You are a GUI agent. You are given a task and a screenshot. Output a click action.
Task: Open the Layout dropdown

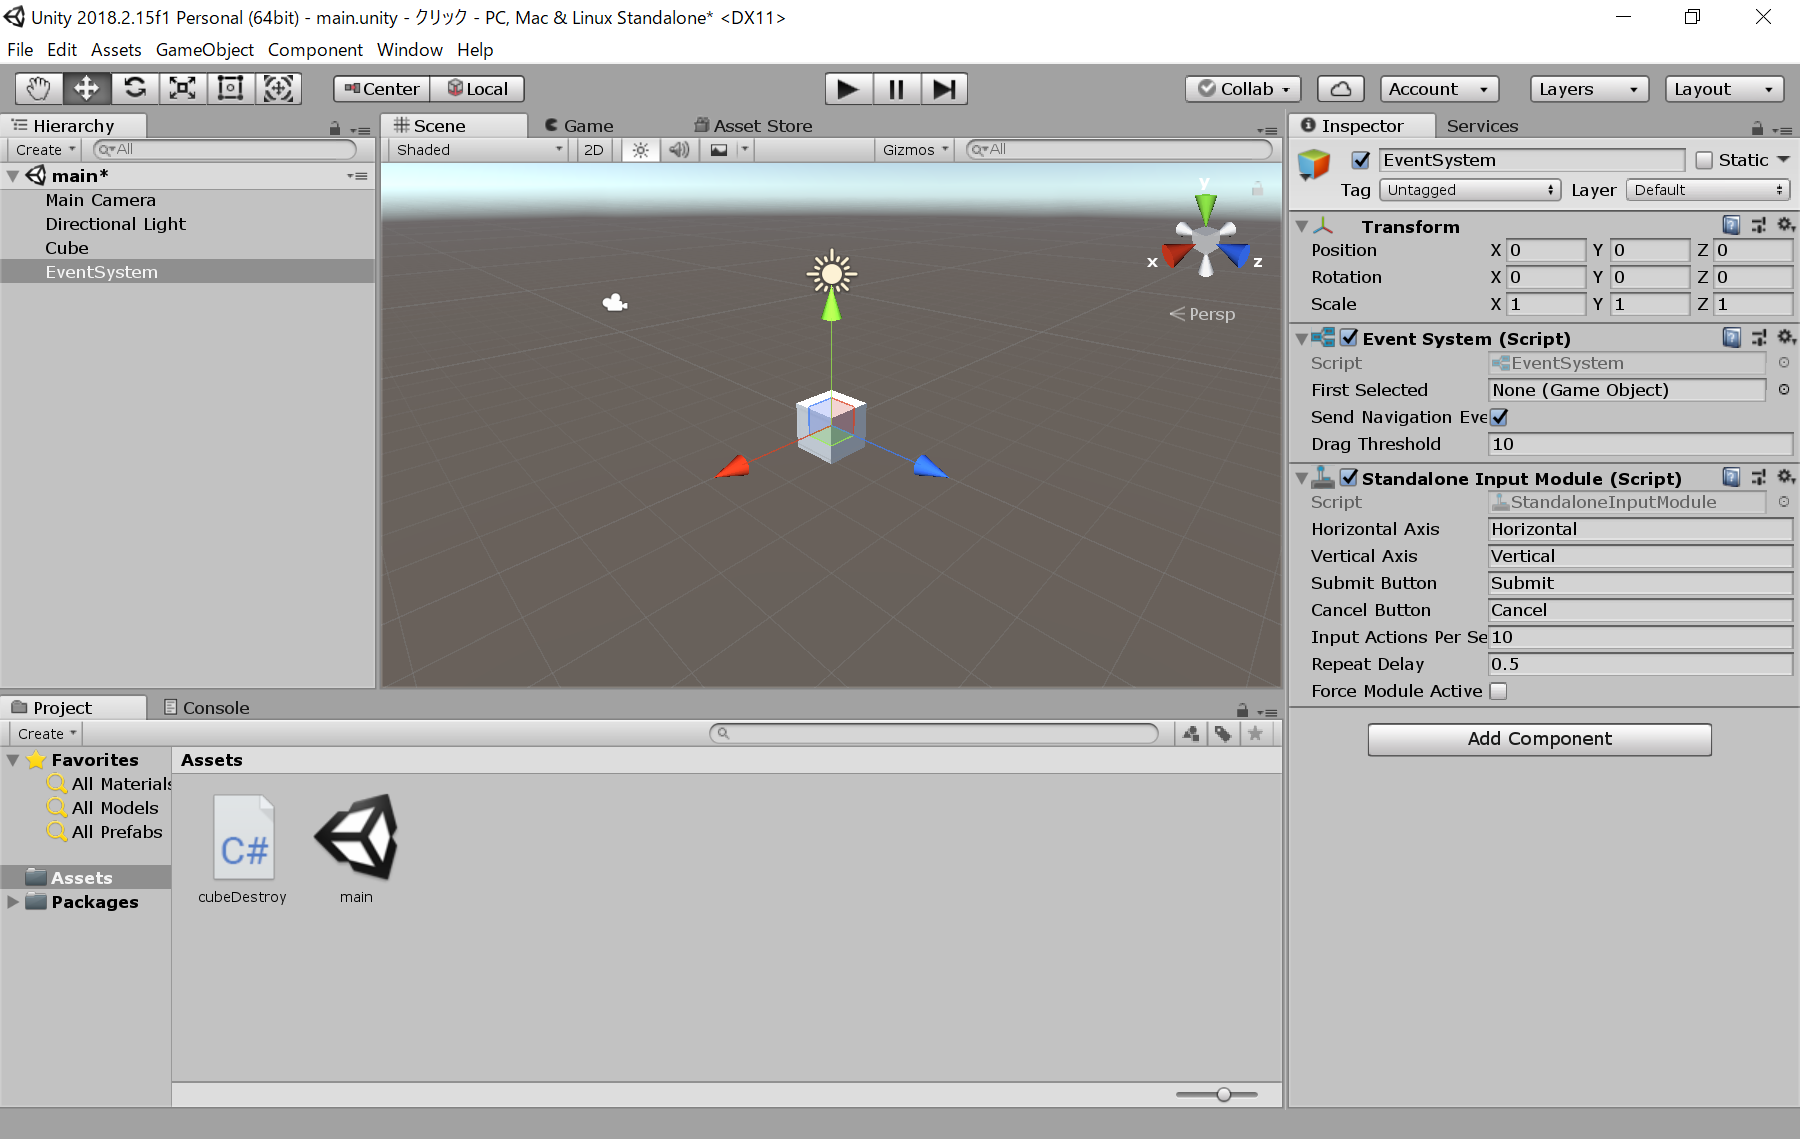coord(1724,89)
